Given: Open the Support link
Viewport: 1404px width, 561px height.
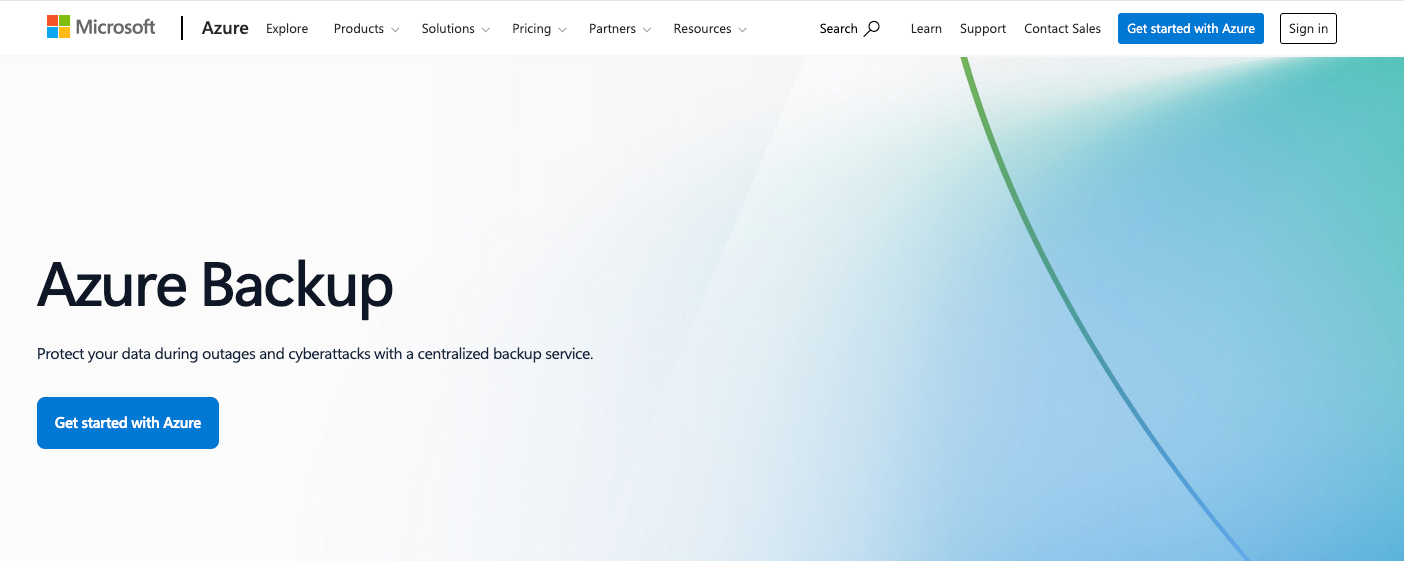Looking at the screenshot, I should (983, 28).
